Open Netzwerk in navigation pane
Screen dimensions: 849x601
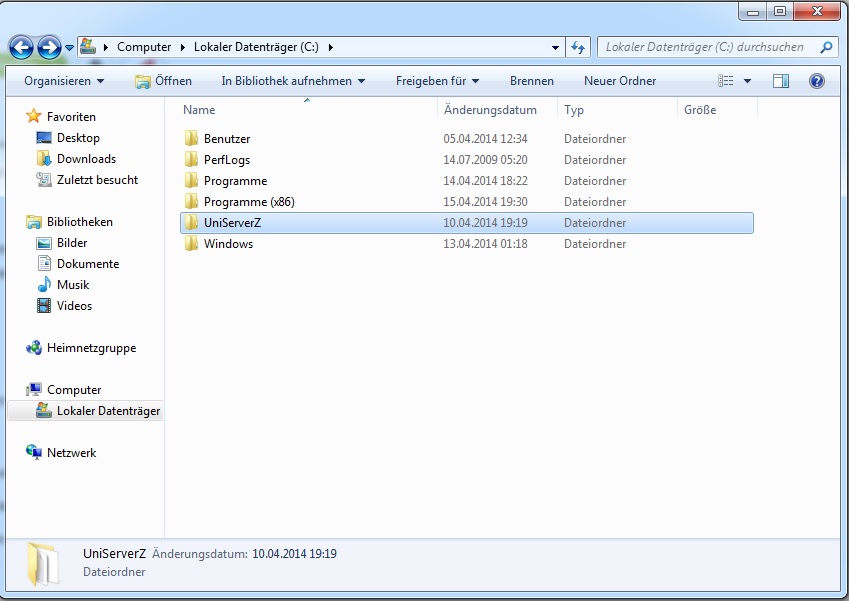pos(71,453)
